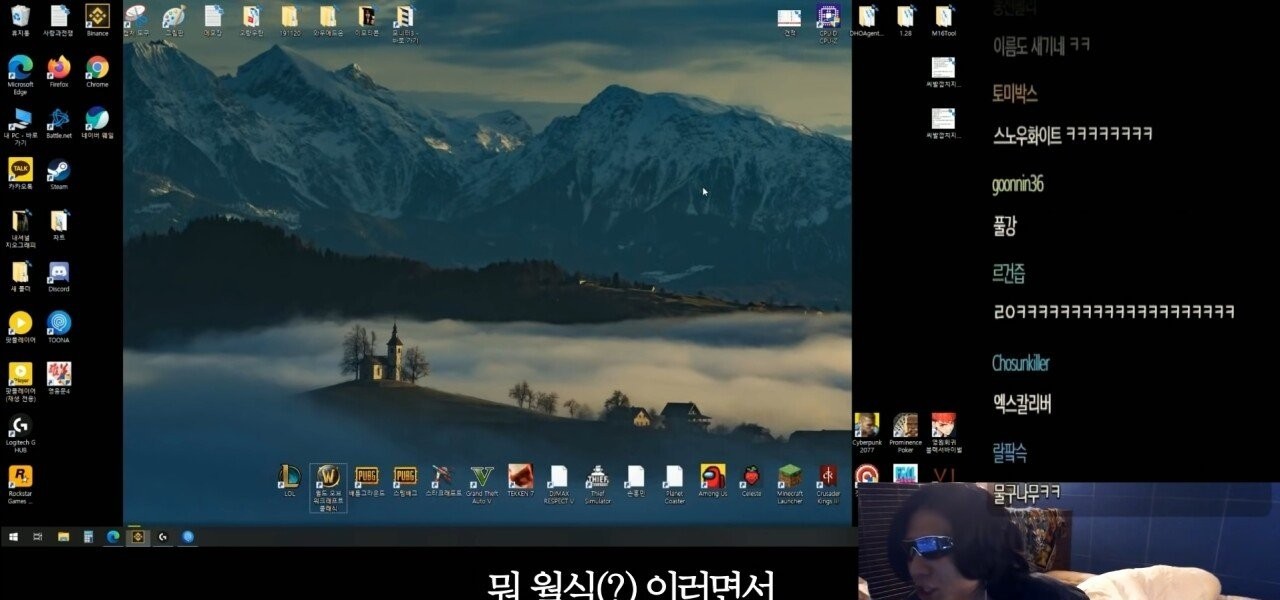Open the Windows Start button
The height and width of the screenshot is (600, 1280).
(14, 537)
